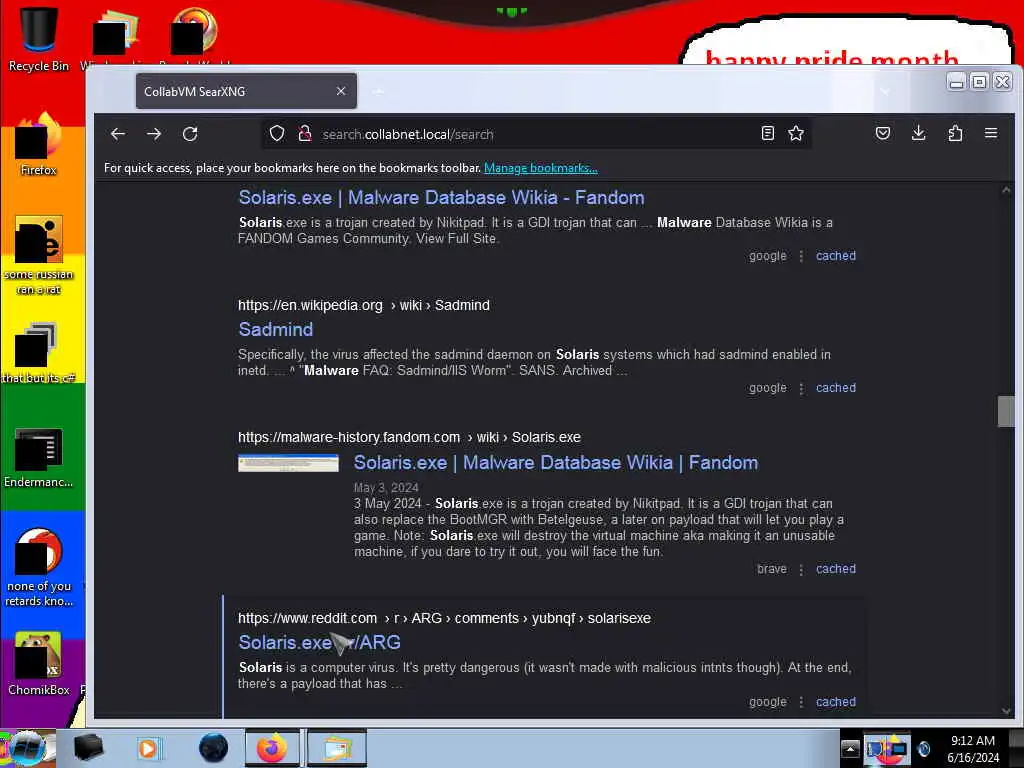Open the Manage bookmarks link

pyautogui.click(x=541, y=168)
